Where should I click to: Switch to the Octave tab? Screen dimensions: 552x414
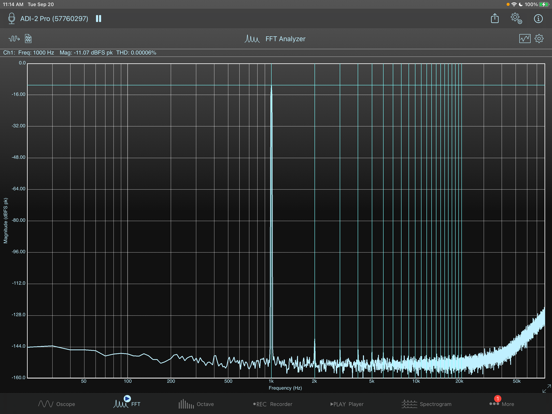196,404
